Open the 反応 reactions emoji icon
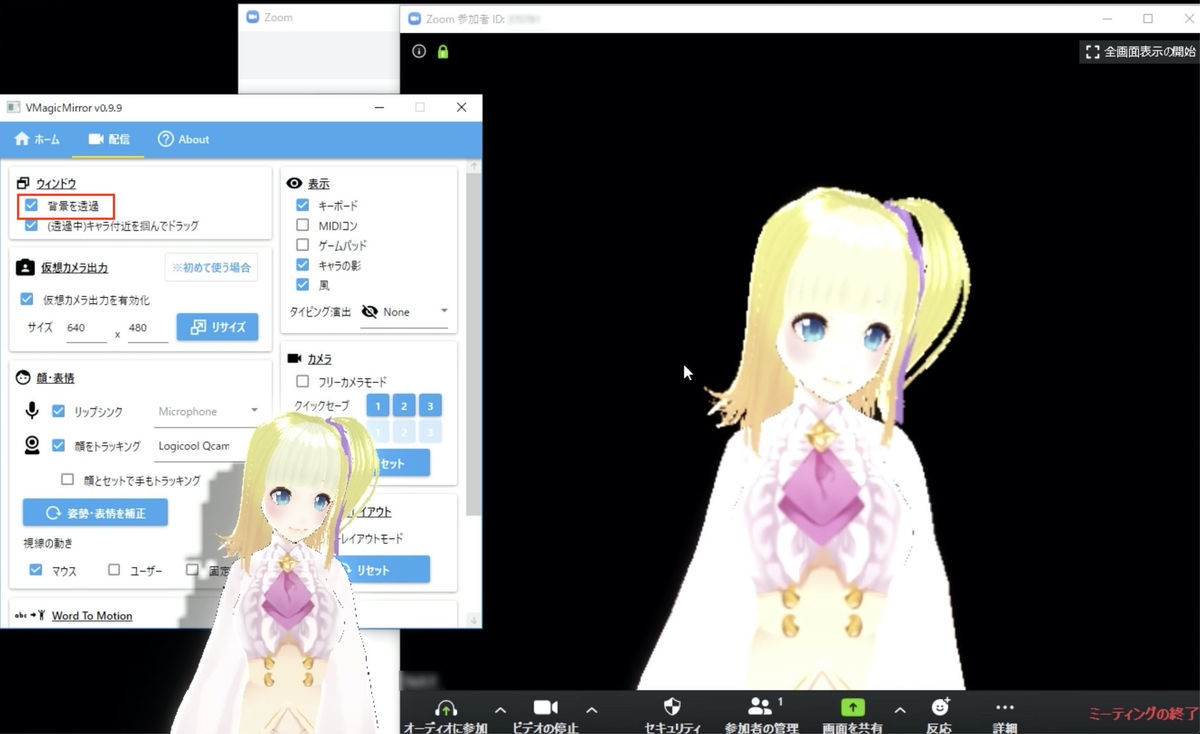1200x734 pixels. [x=940, y=706]
